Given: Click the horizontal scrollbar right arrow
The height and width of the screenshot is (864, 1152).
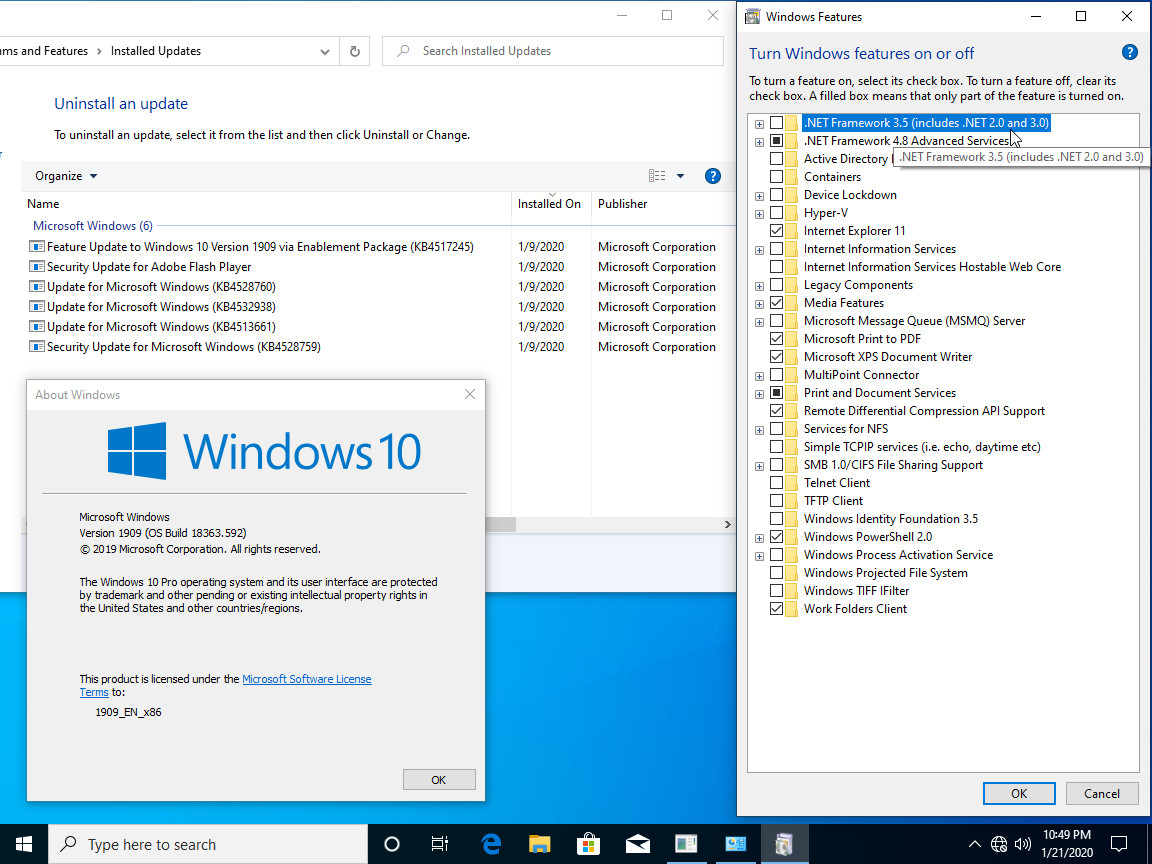Looking at the screenshot, I should coord(727,525).
